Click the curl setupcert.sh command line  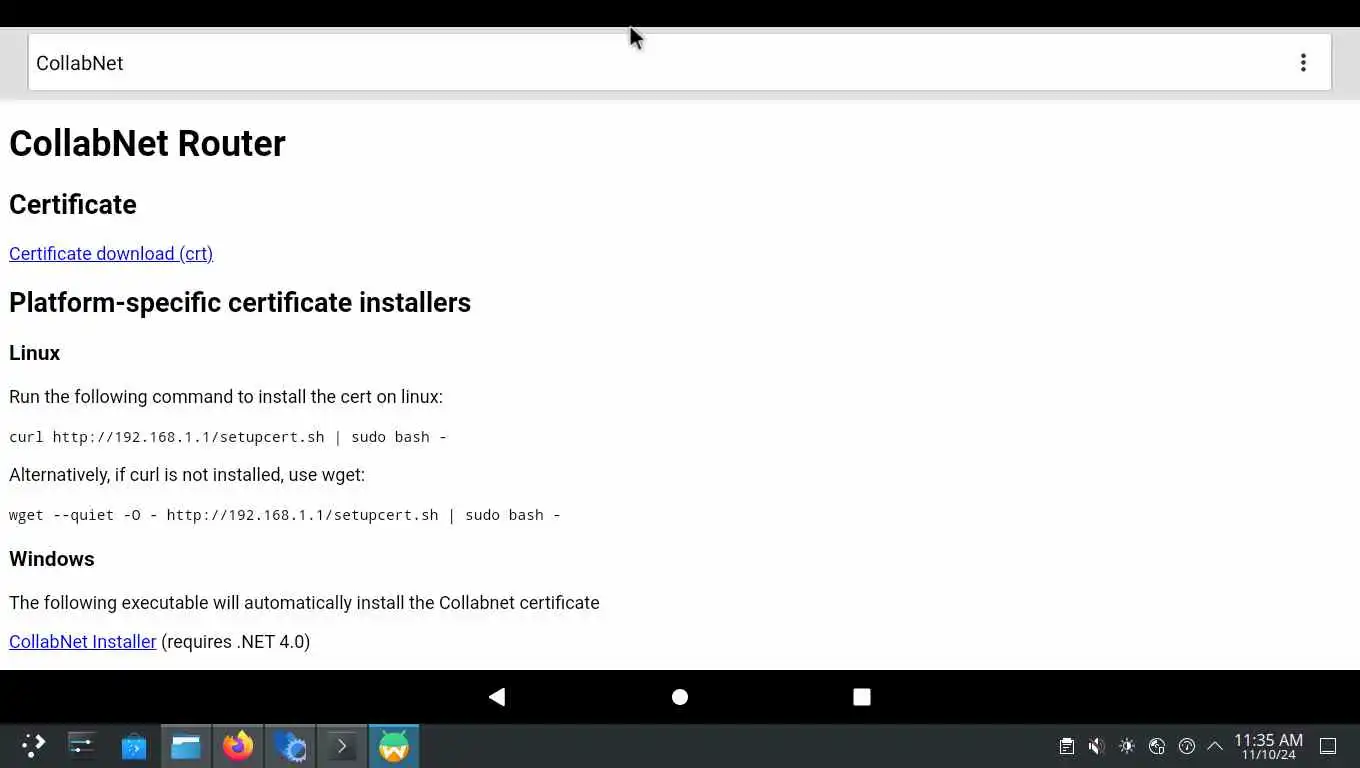[x=228, y=437]
